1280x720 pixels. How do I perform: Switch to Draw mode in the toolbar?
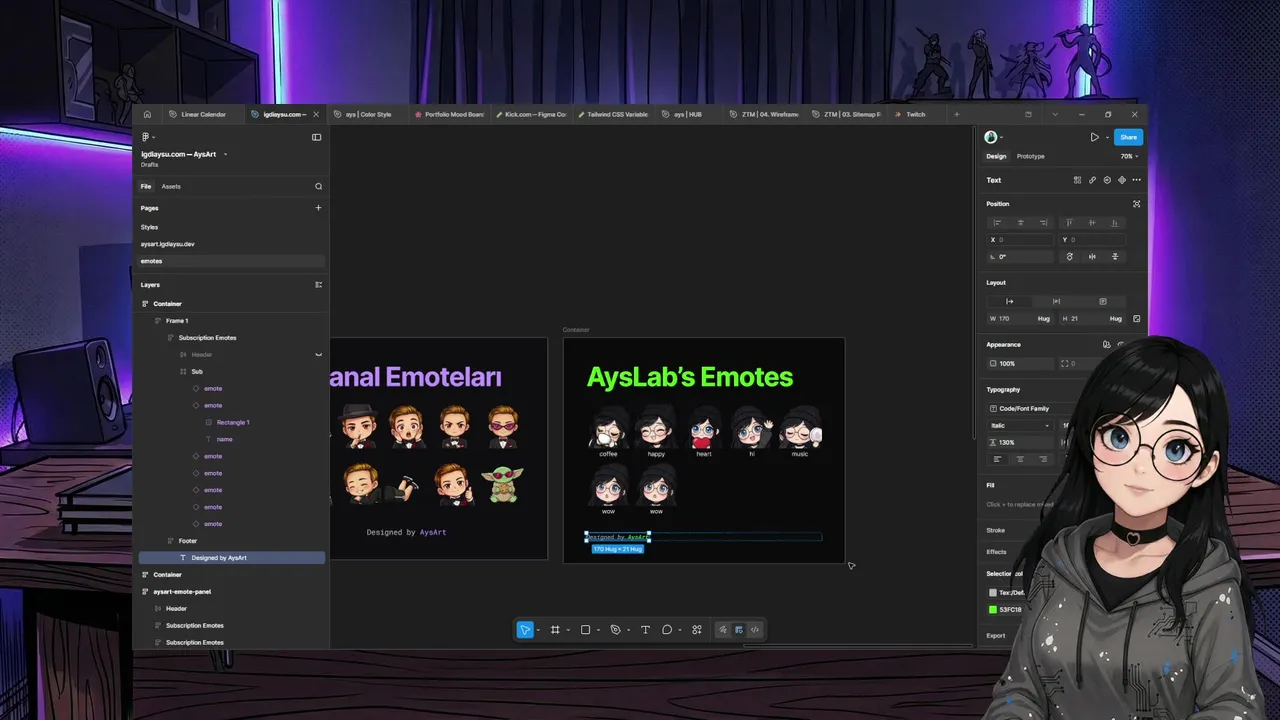coord(723,630)
